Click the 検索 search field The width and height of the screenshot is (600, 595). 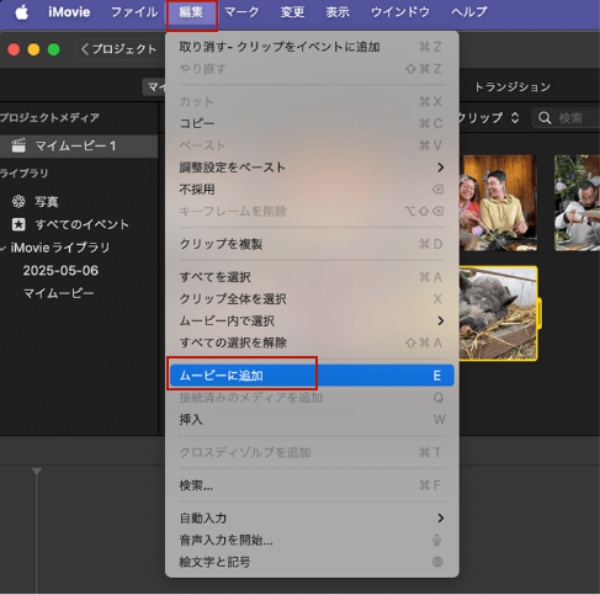(566, 117)
